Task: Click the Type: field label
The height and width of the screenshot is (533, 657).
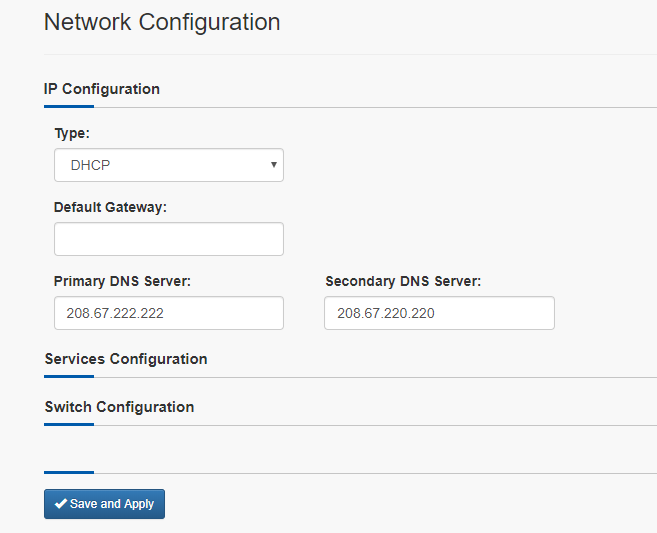Action: pyautogui.click(x=72, y=133)
